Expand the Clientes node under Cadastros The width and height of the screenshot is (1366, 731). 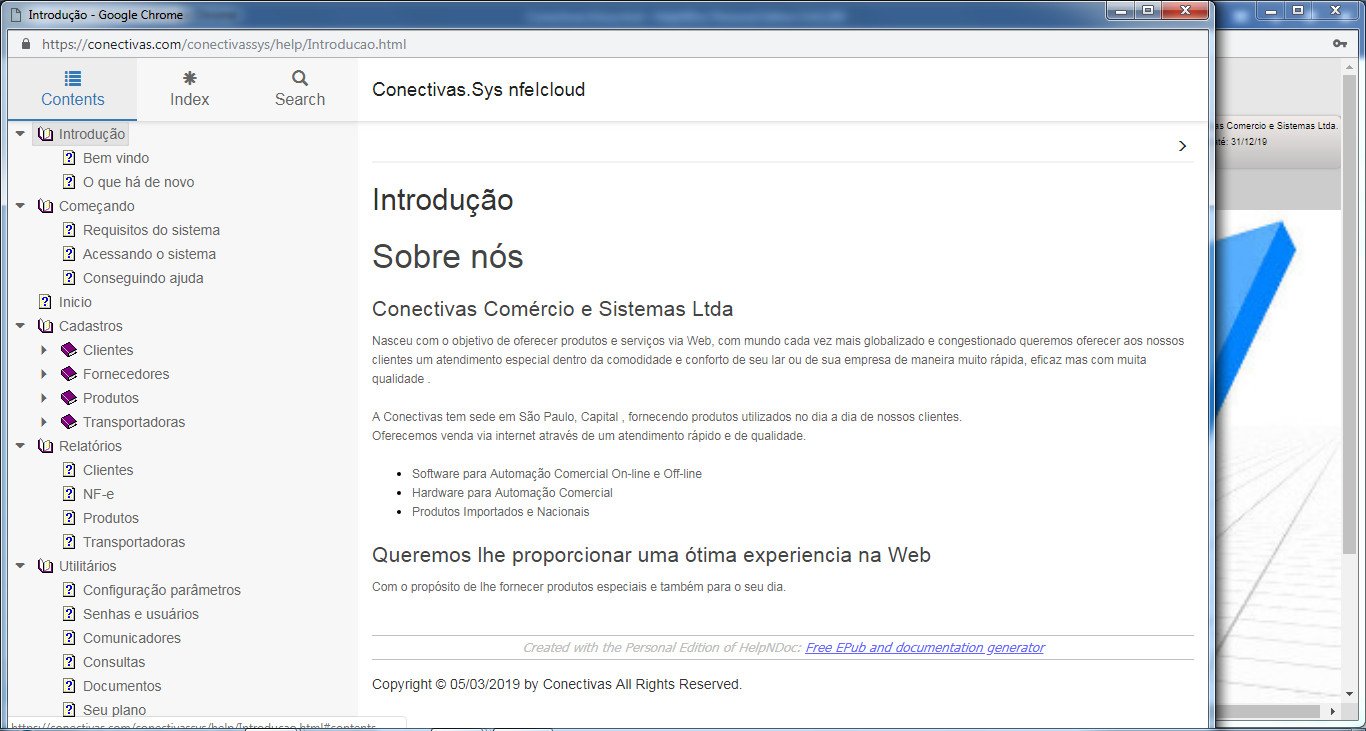[x=44, y=350]
